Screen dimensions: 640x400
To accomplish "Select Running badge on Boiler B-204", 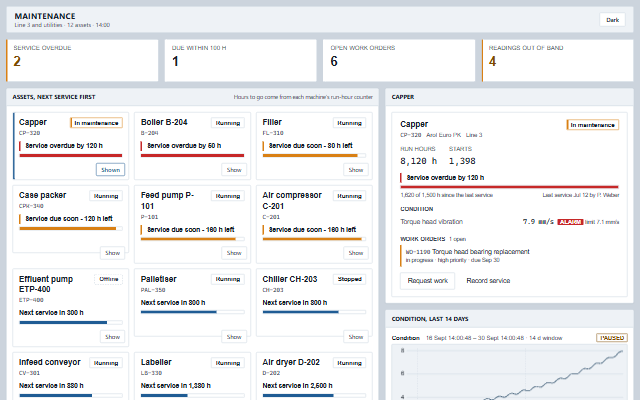I will click(228, 123).
